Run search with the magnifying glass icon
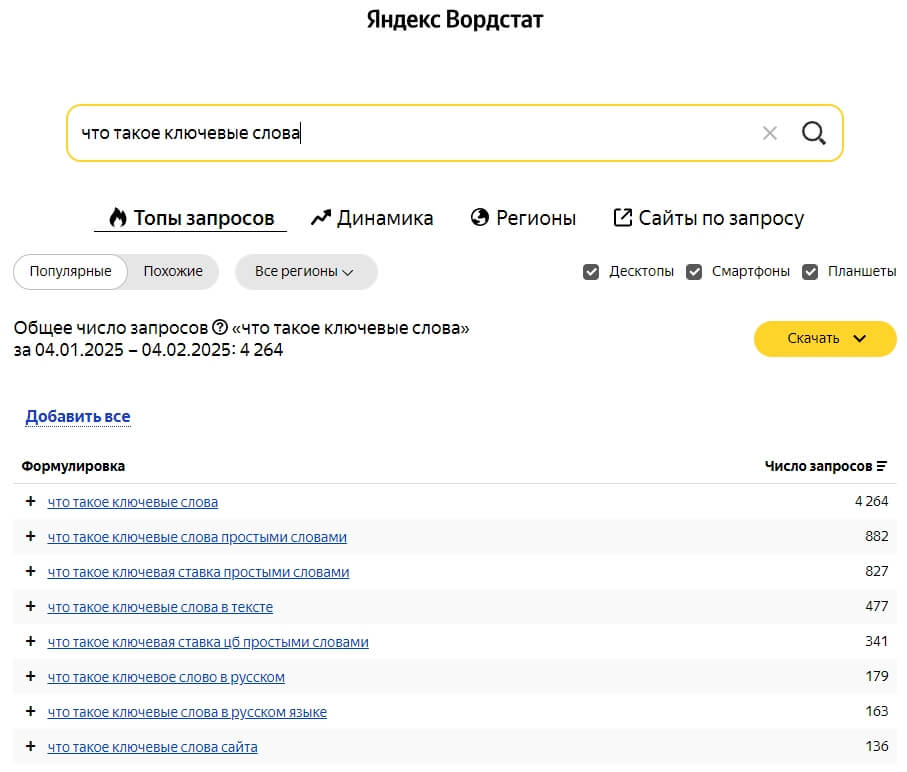 click(x=813, y=133)
